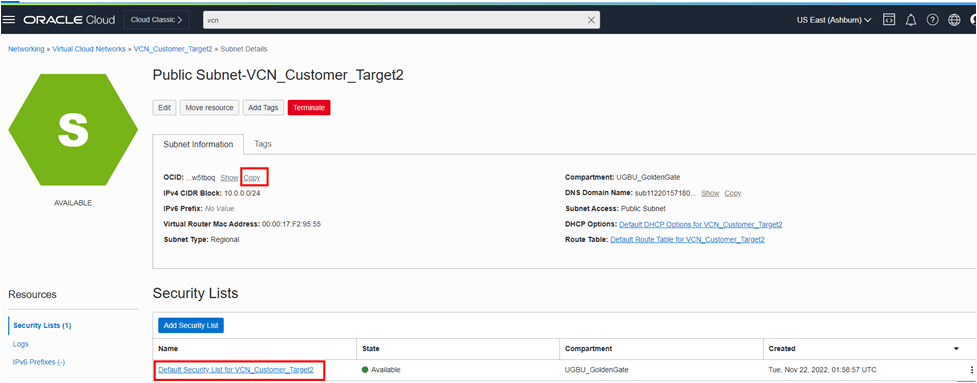Open Default Security List for VCN_Customer_Target2

pos(236,370)
